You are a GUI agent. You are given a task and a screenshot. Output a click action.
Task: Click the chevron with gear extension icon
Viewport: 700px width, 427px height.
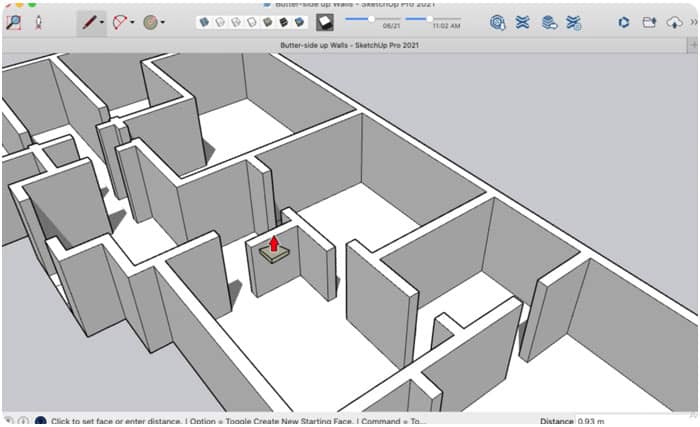coord(574,22)
